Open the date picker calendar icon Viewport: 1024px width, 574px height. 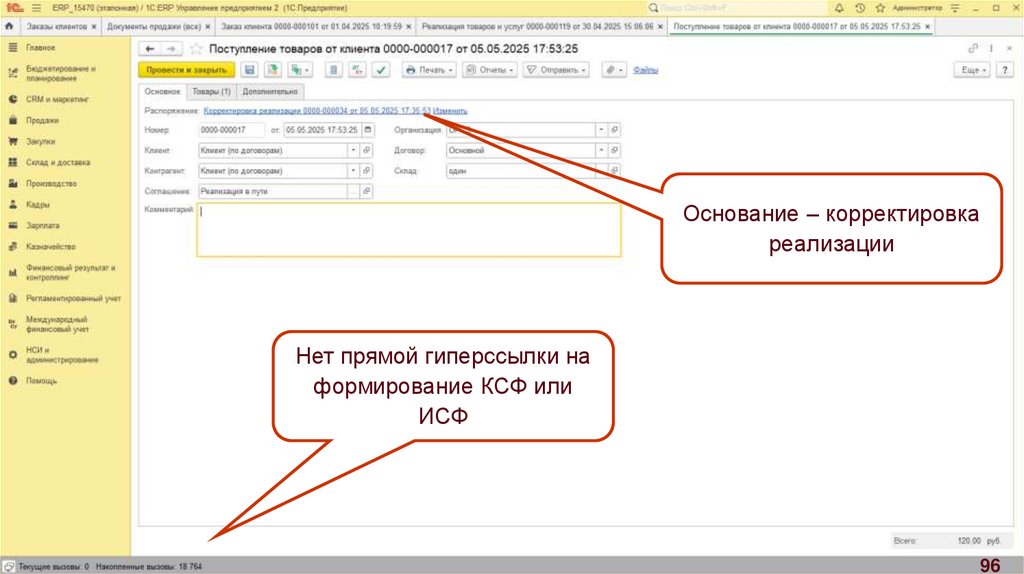click(x=368, y=130)
